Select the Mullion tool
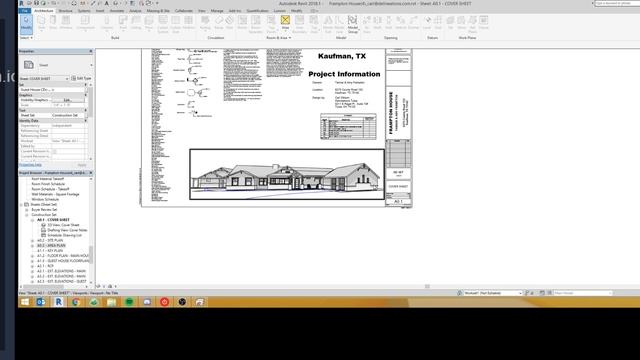 point(189,23)
